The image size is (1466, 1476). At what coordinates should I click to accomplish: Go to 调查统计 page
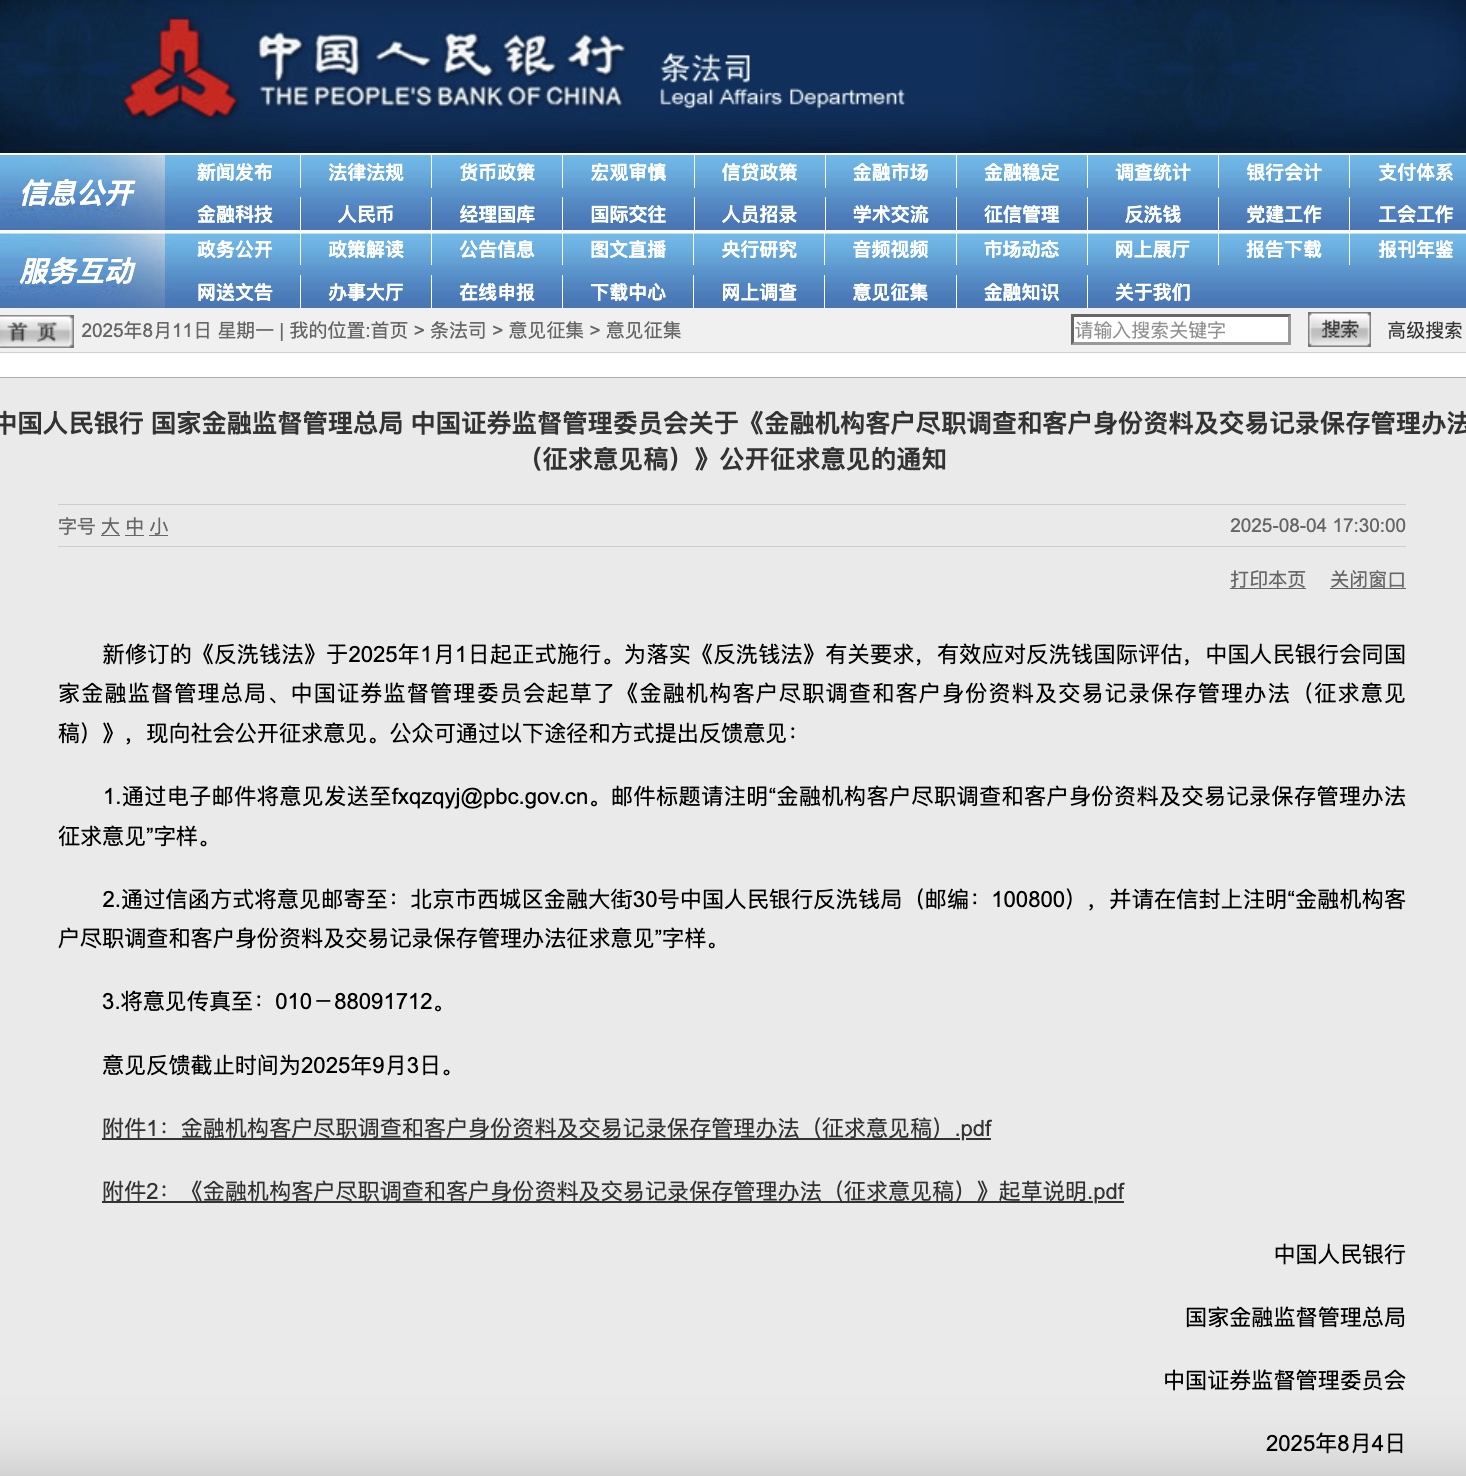tap(1153, 172)
